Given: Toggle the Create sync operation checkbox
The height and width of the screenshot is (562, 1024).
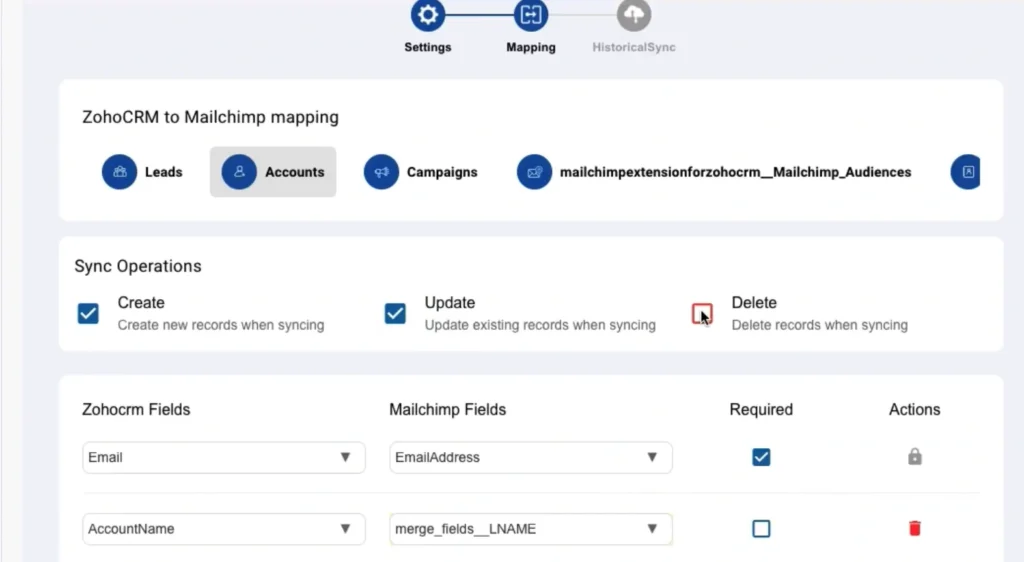Looking at the screenshot, I should [x=88, y=313].
